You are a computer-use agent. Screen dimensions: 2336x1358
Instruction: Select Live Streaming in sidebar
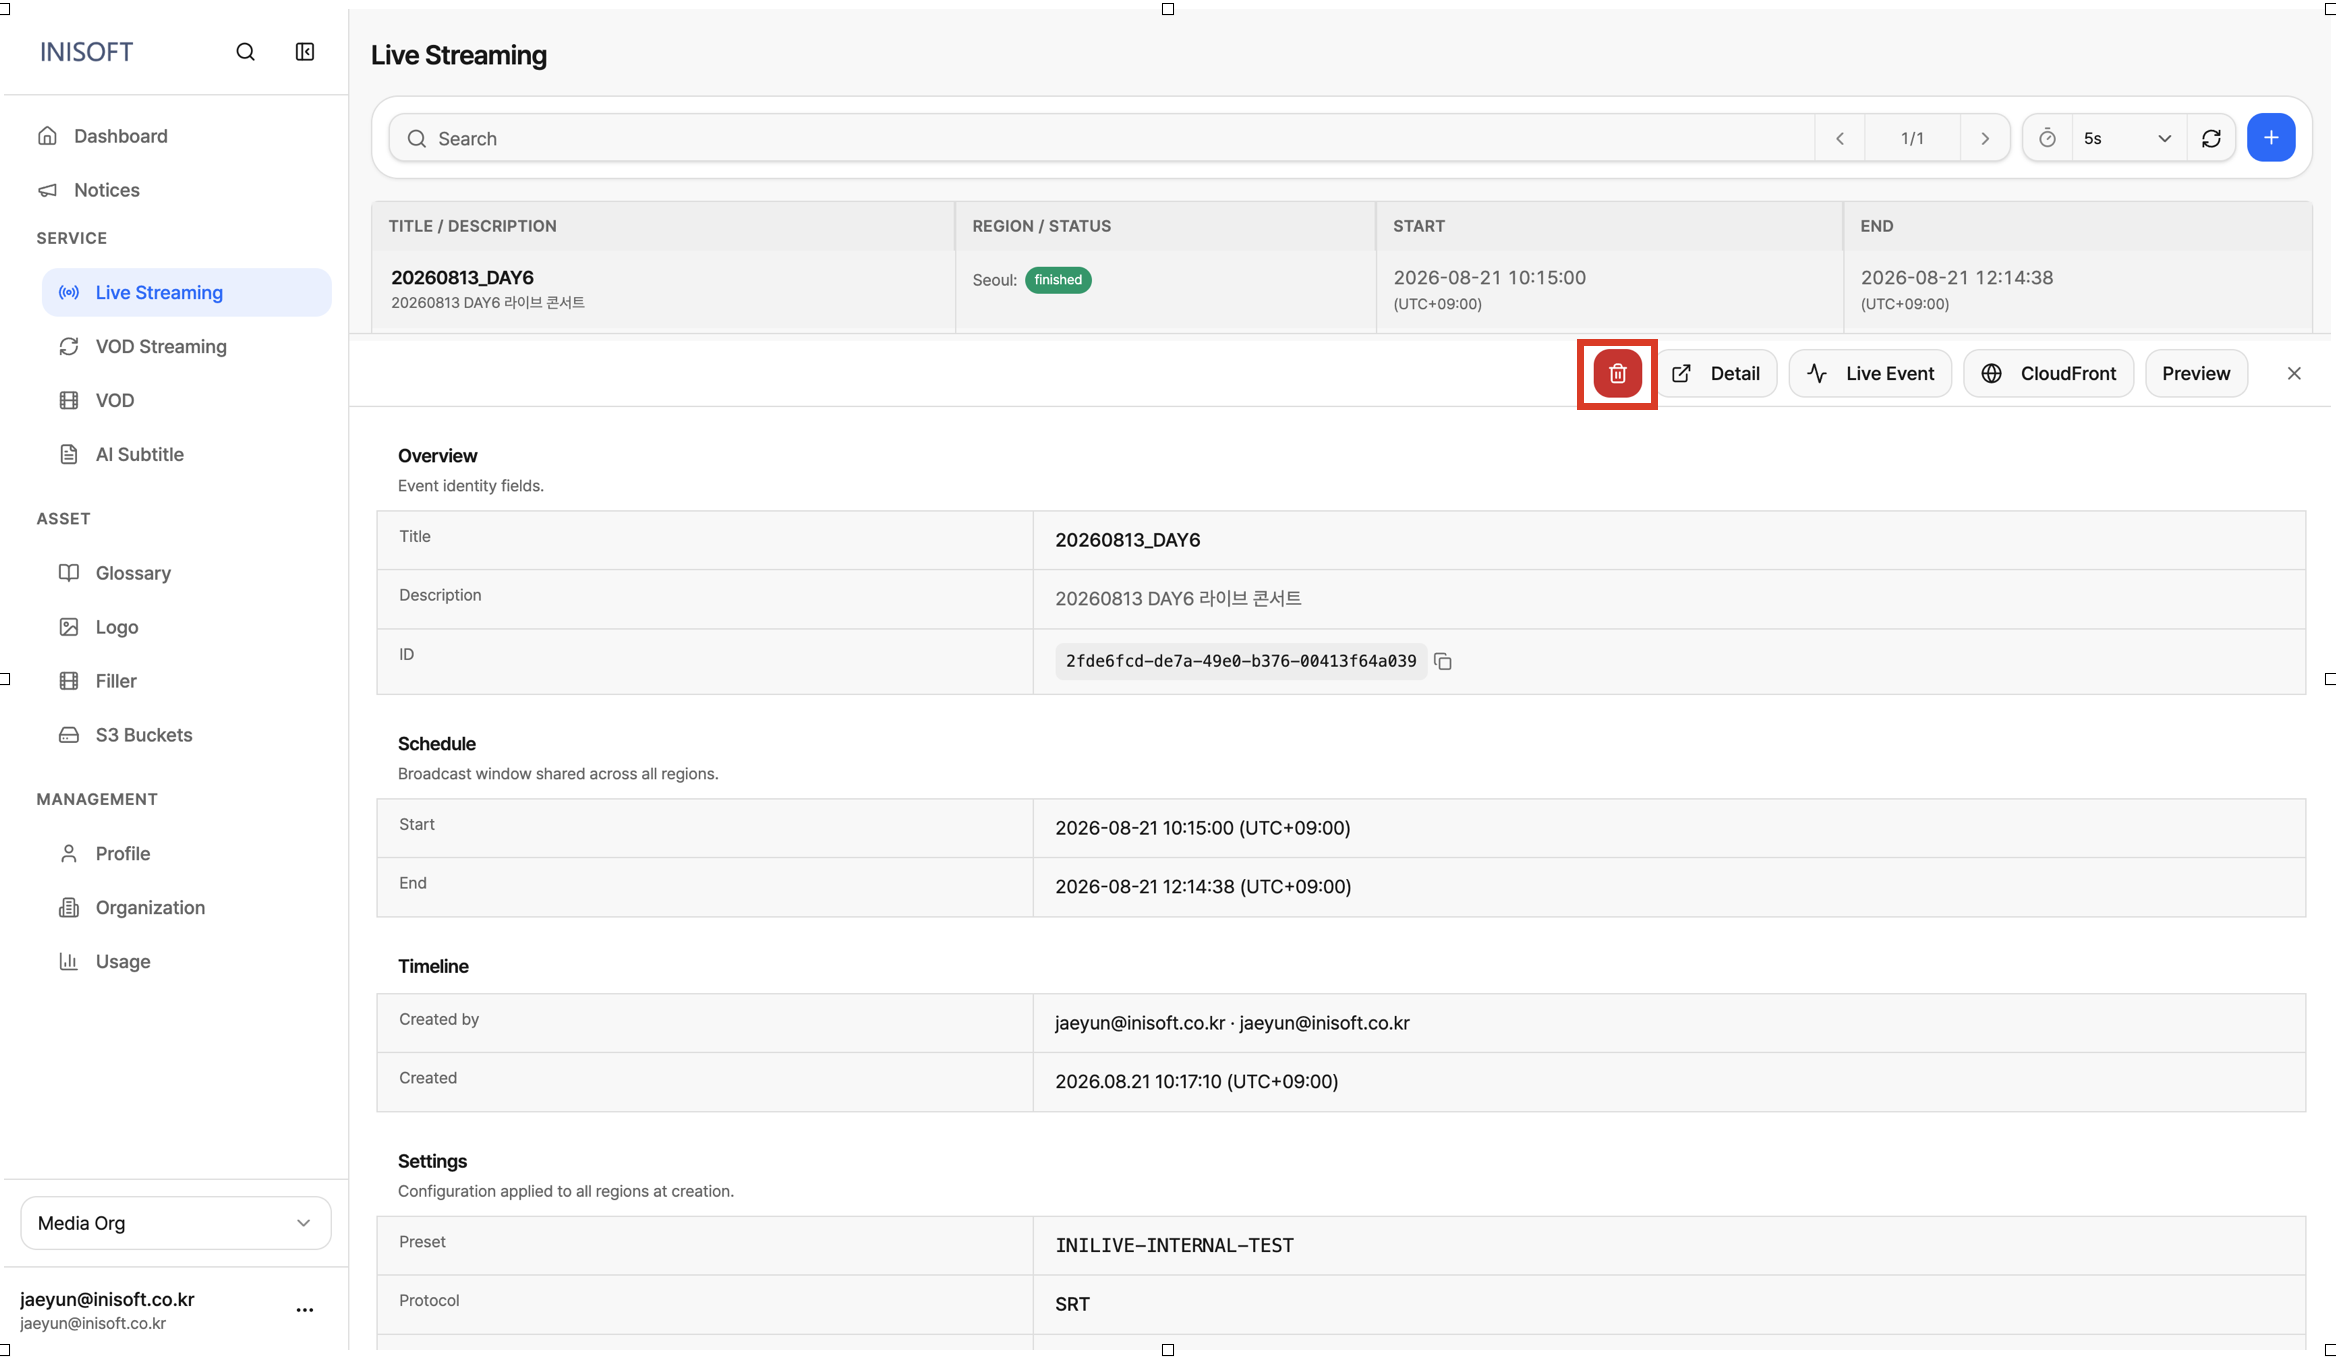coord(187,292)
